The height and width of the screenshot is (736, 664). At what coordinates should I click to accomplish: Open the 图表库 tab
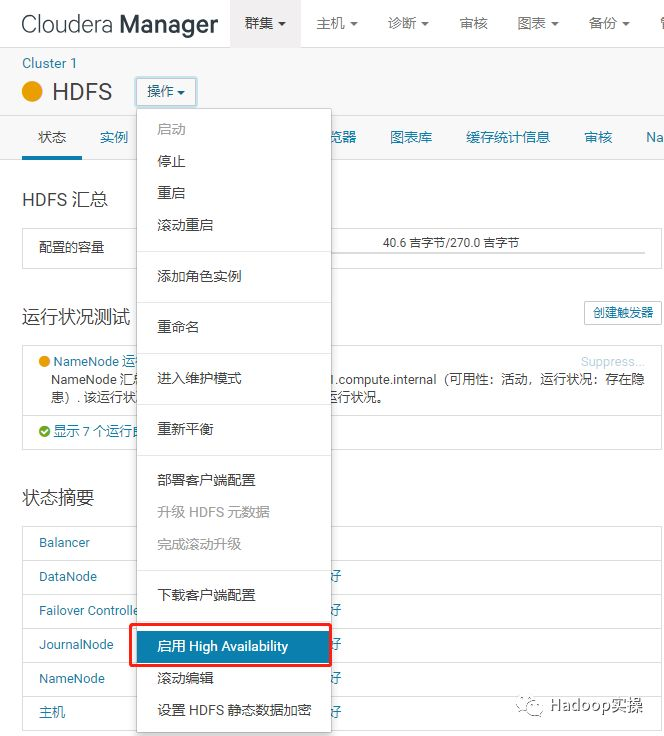(411, 137)
